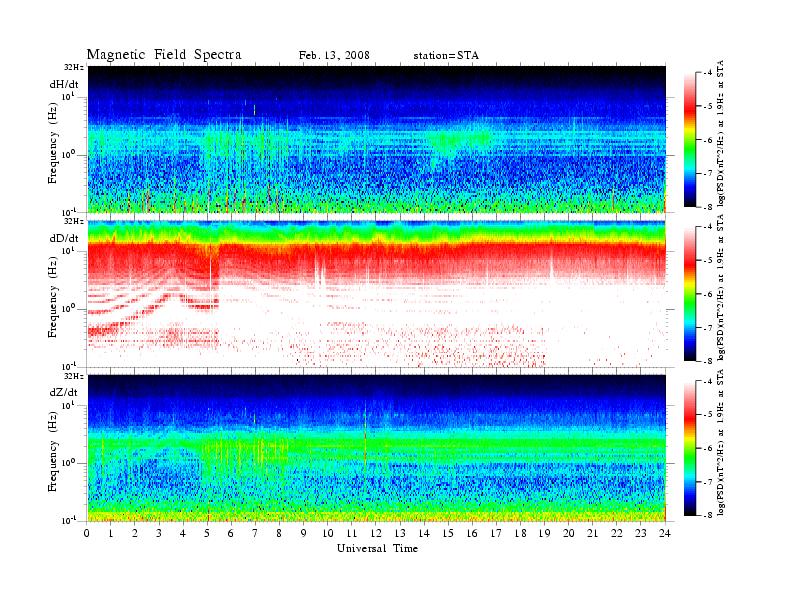Click the dD/dt color bar unit label

click(721, 287)
